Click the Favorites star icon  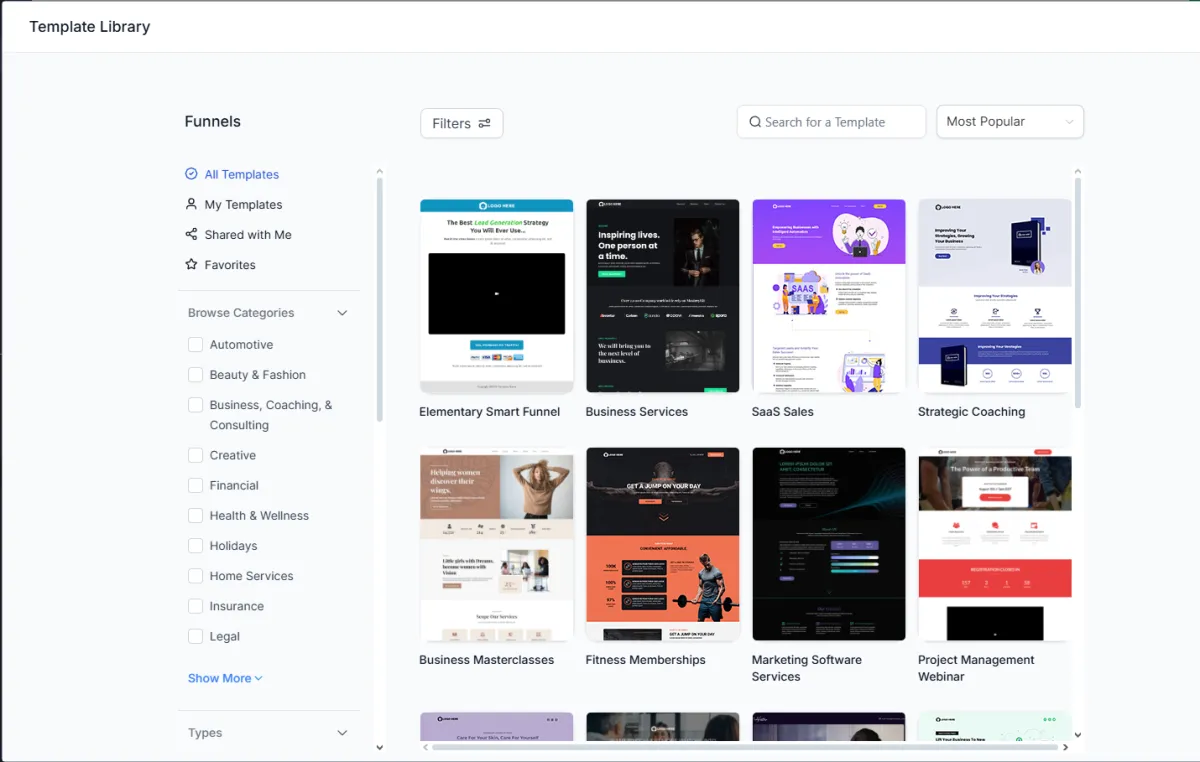click(x=191, y=264)
